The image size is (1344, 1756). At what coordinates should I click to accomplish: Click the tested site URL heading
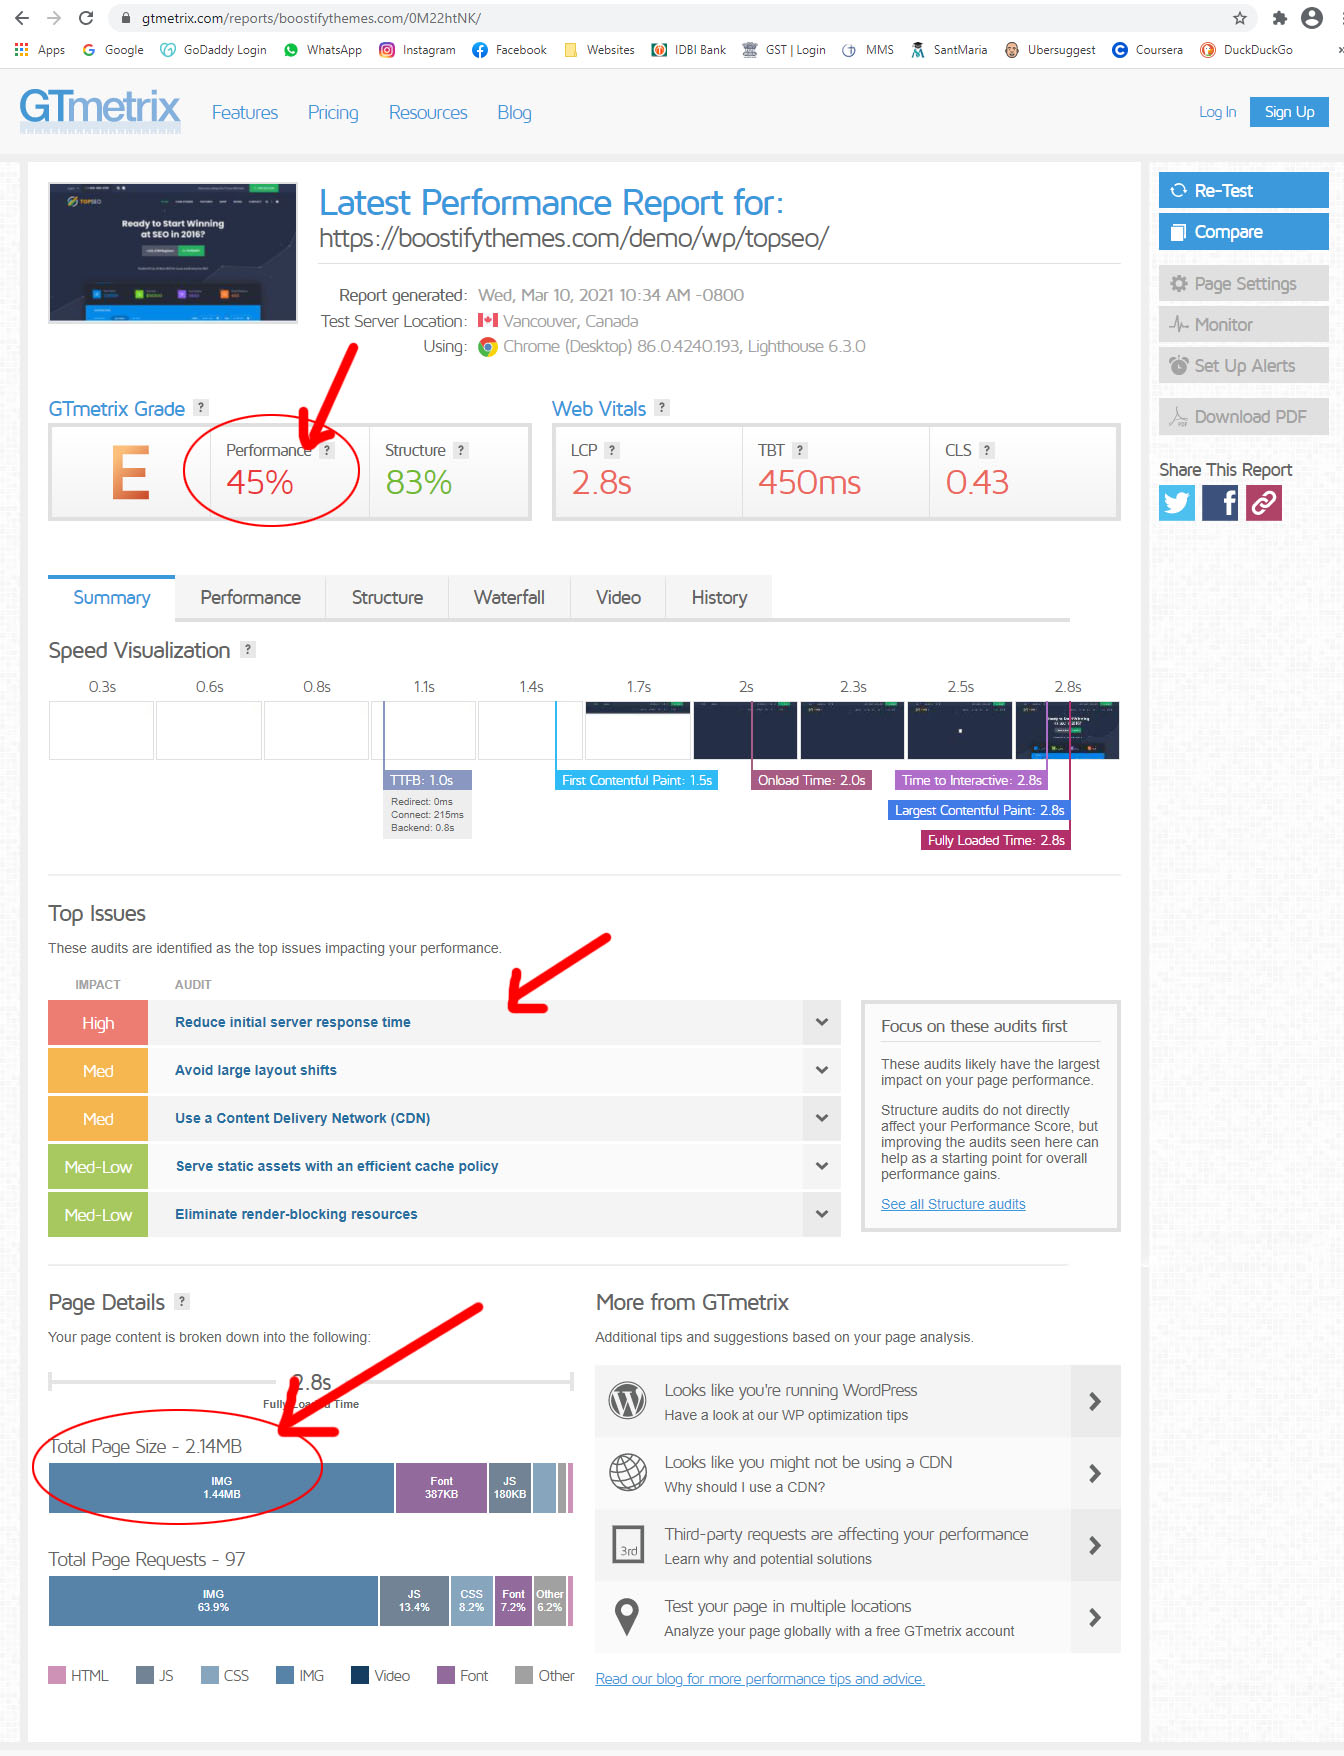(574, 238)
